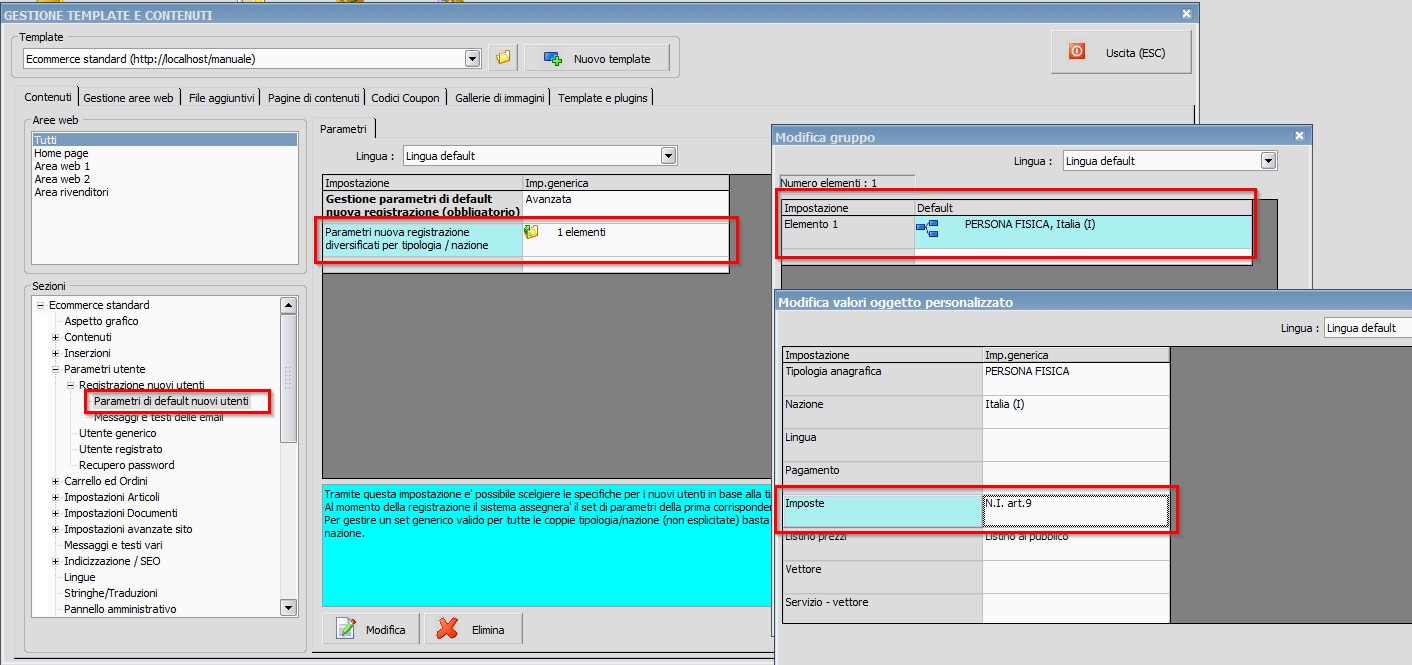Select Utente registrato in the tree

121,449
